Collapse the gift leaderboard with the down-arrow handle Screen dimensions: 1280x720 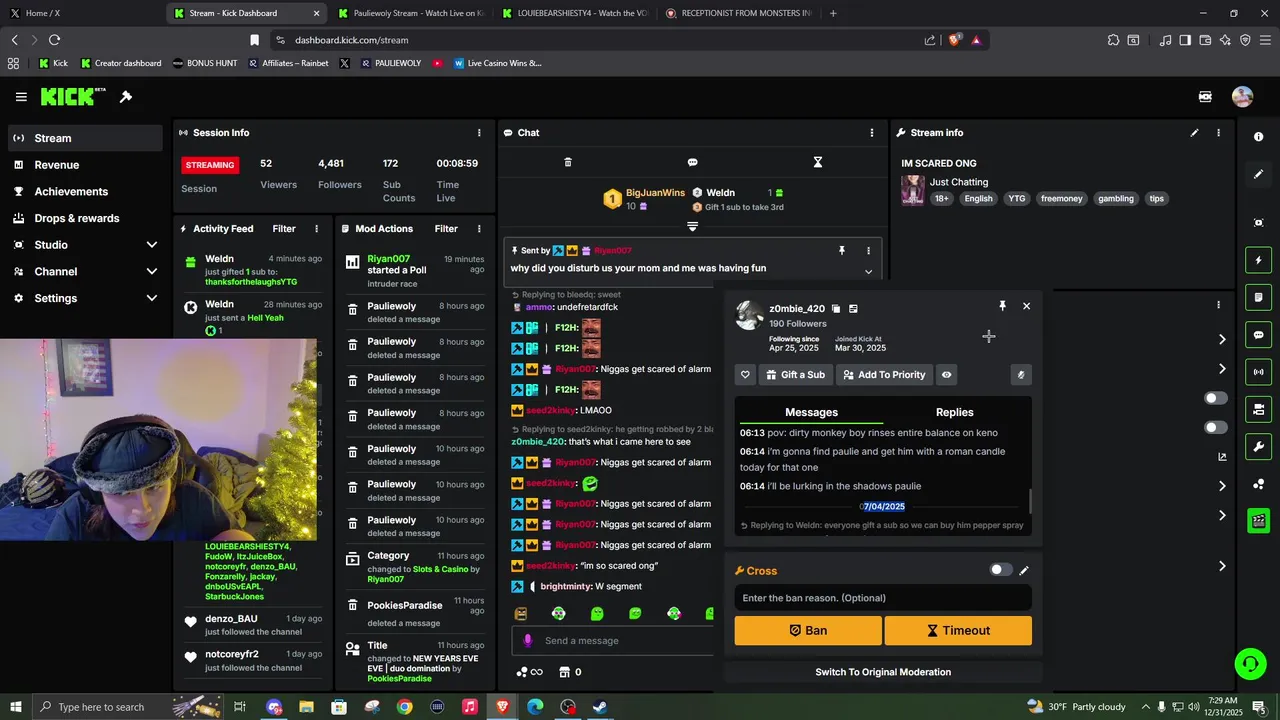[x=692, y=227]
